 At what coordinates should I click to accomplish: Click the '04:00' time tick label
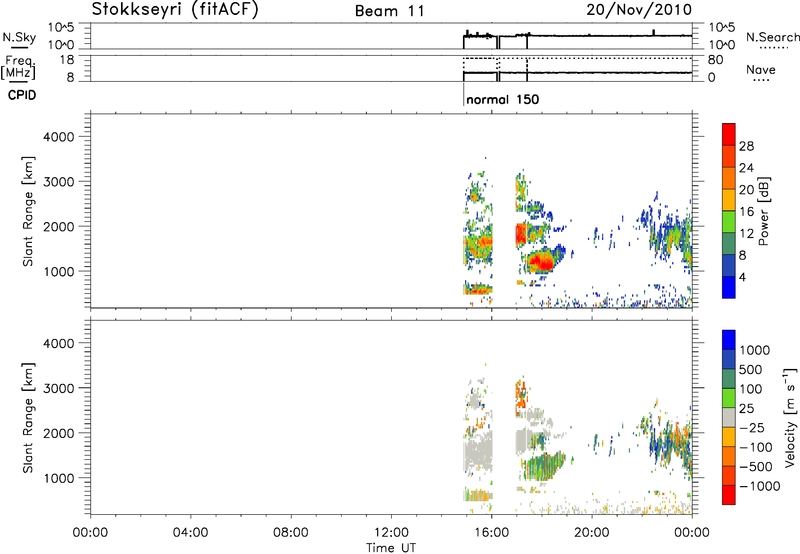point(190,533)
